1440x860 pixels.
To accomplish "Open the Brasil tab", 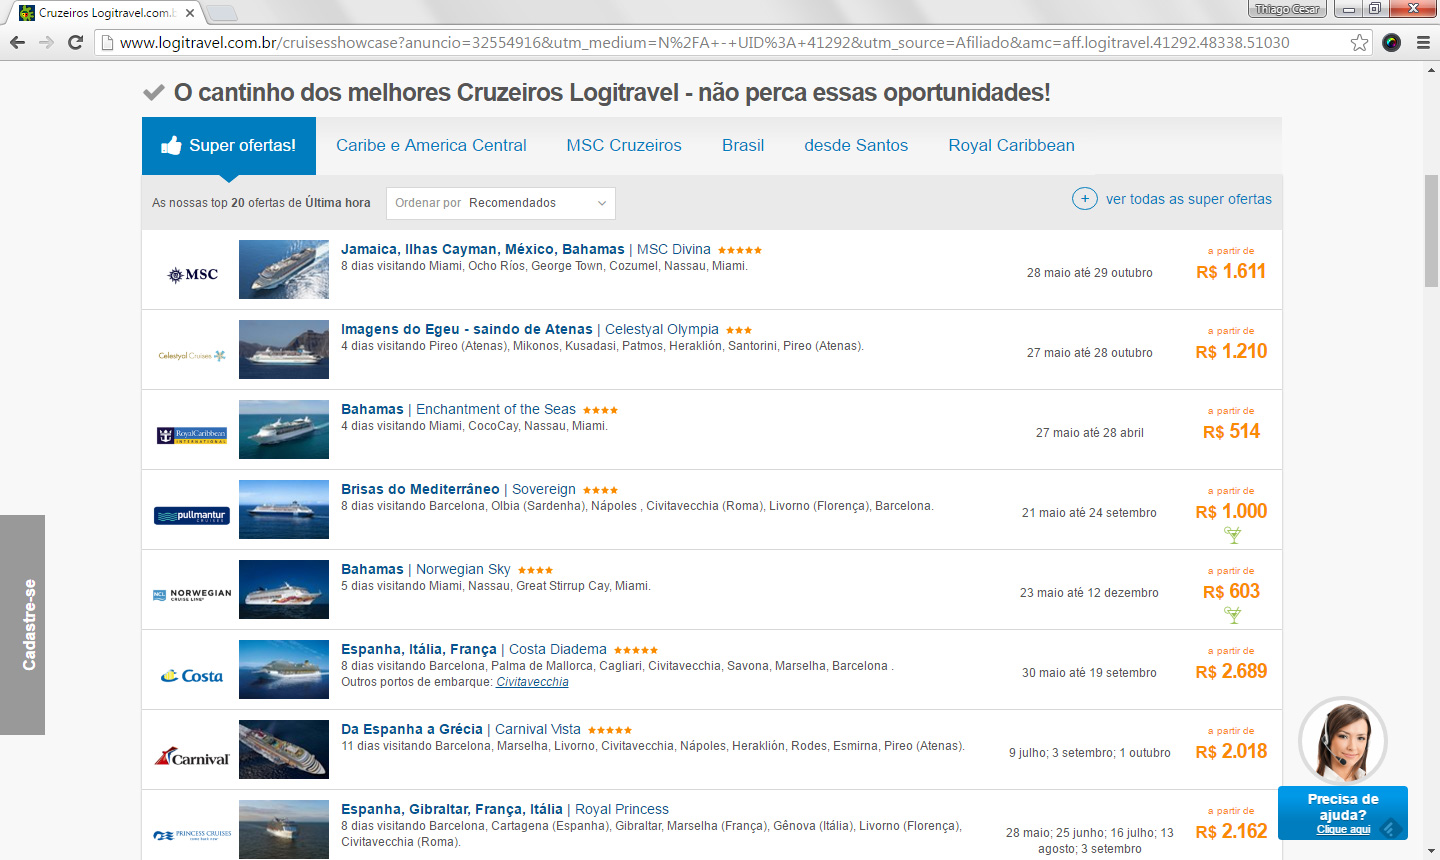I will (743, 145).
